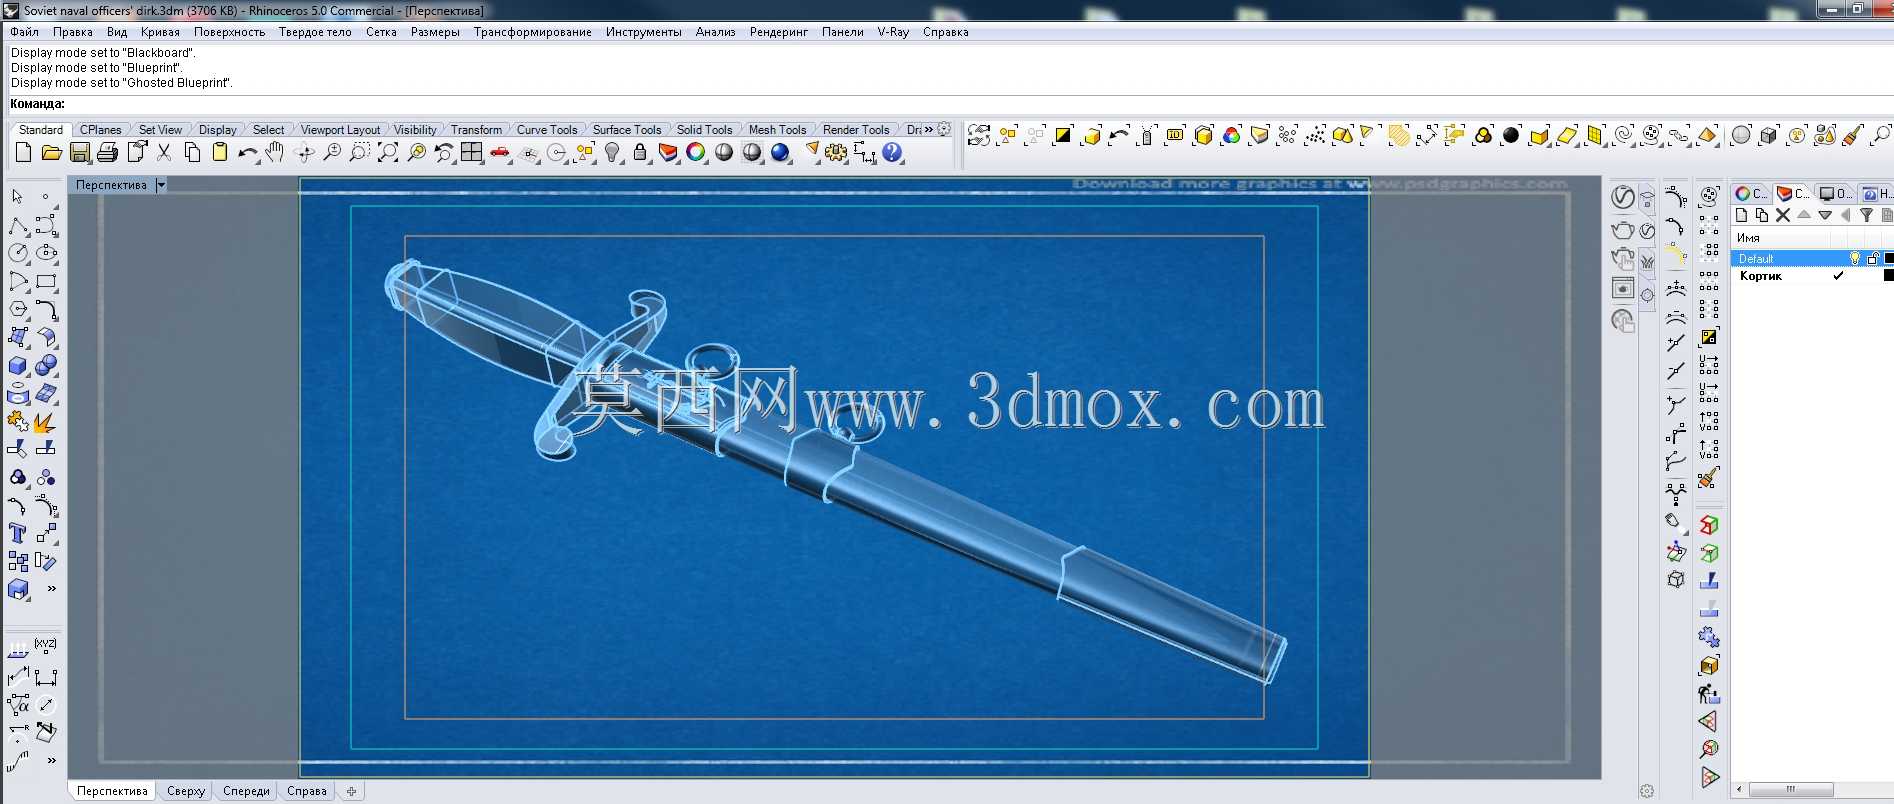The height and width of the screenshot is (804, 1894).
Task: Open the Рендеринг menu
Action: coord(779,32)
